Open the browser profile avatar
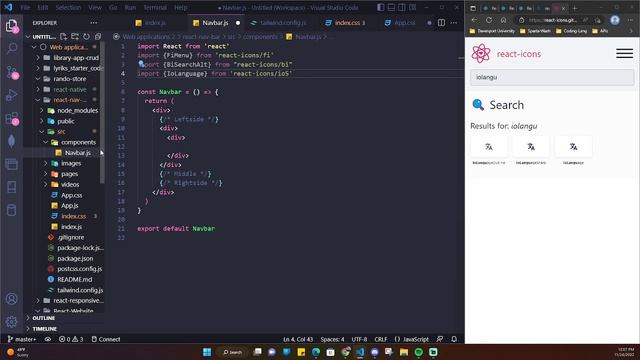Viewport: 640px width, 360px height. [x=615, y=20]
